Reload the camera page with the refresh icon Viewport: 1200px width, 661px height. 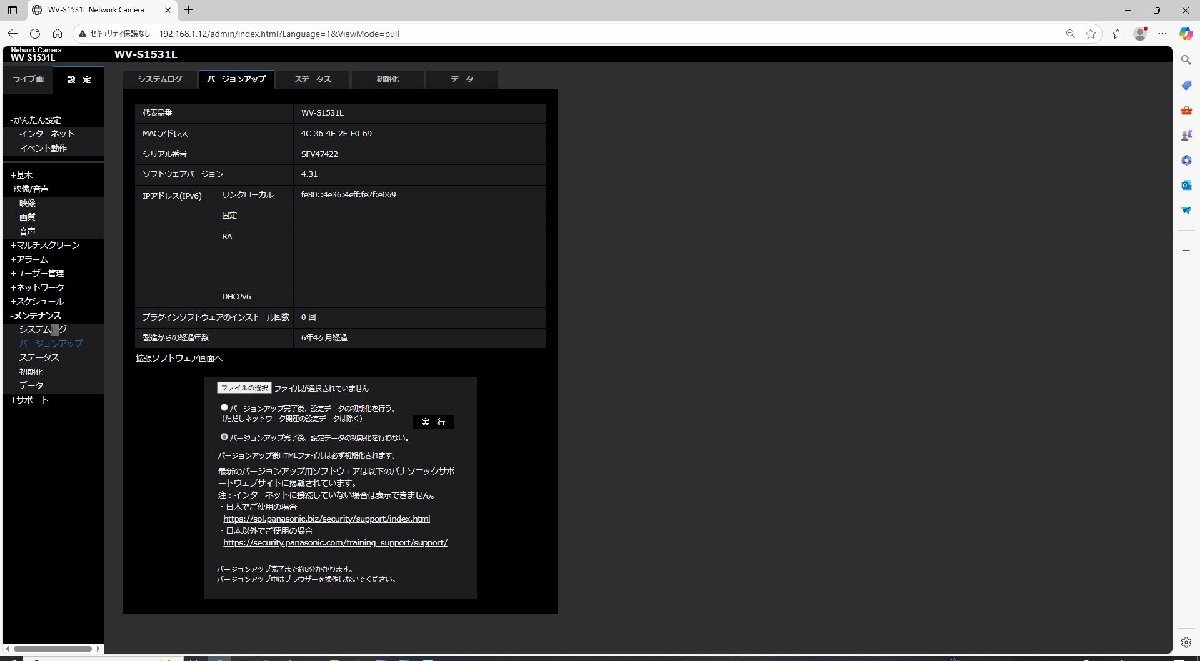pos(35,33)
